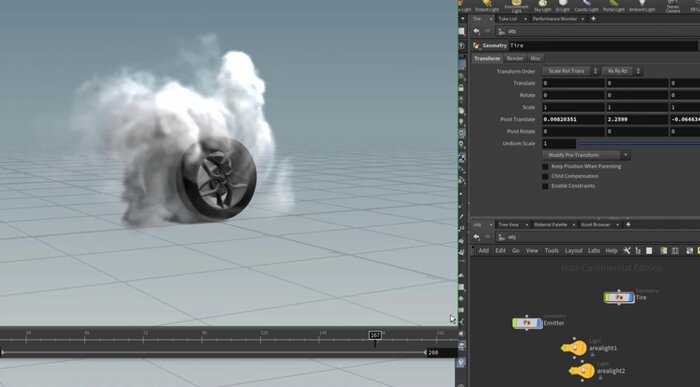Select the Environment Light shelf tool
The height and width of the screenshot is (387, 700).
point(517,6)
